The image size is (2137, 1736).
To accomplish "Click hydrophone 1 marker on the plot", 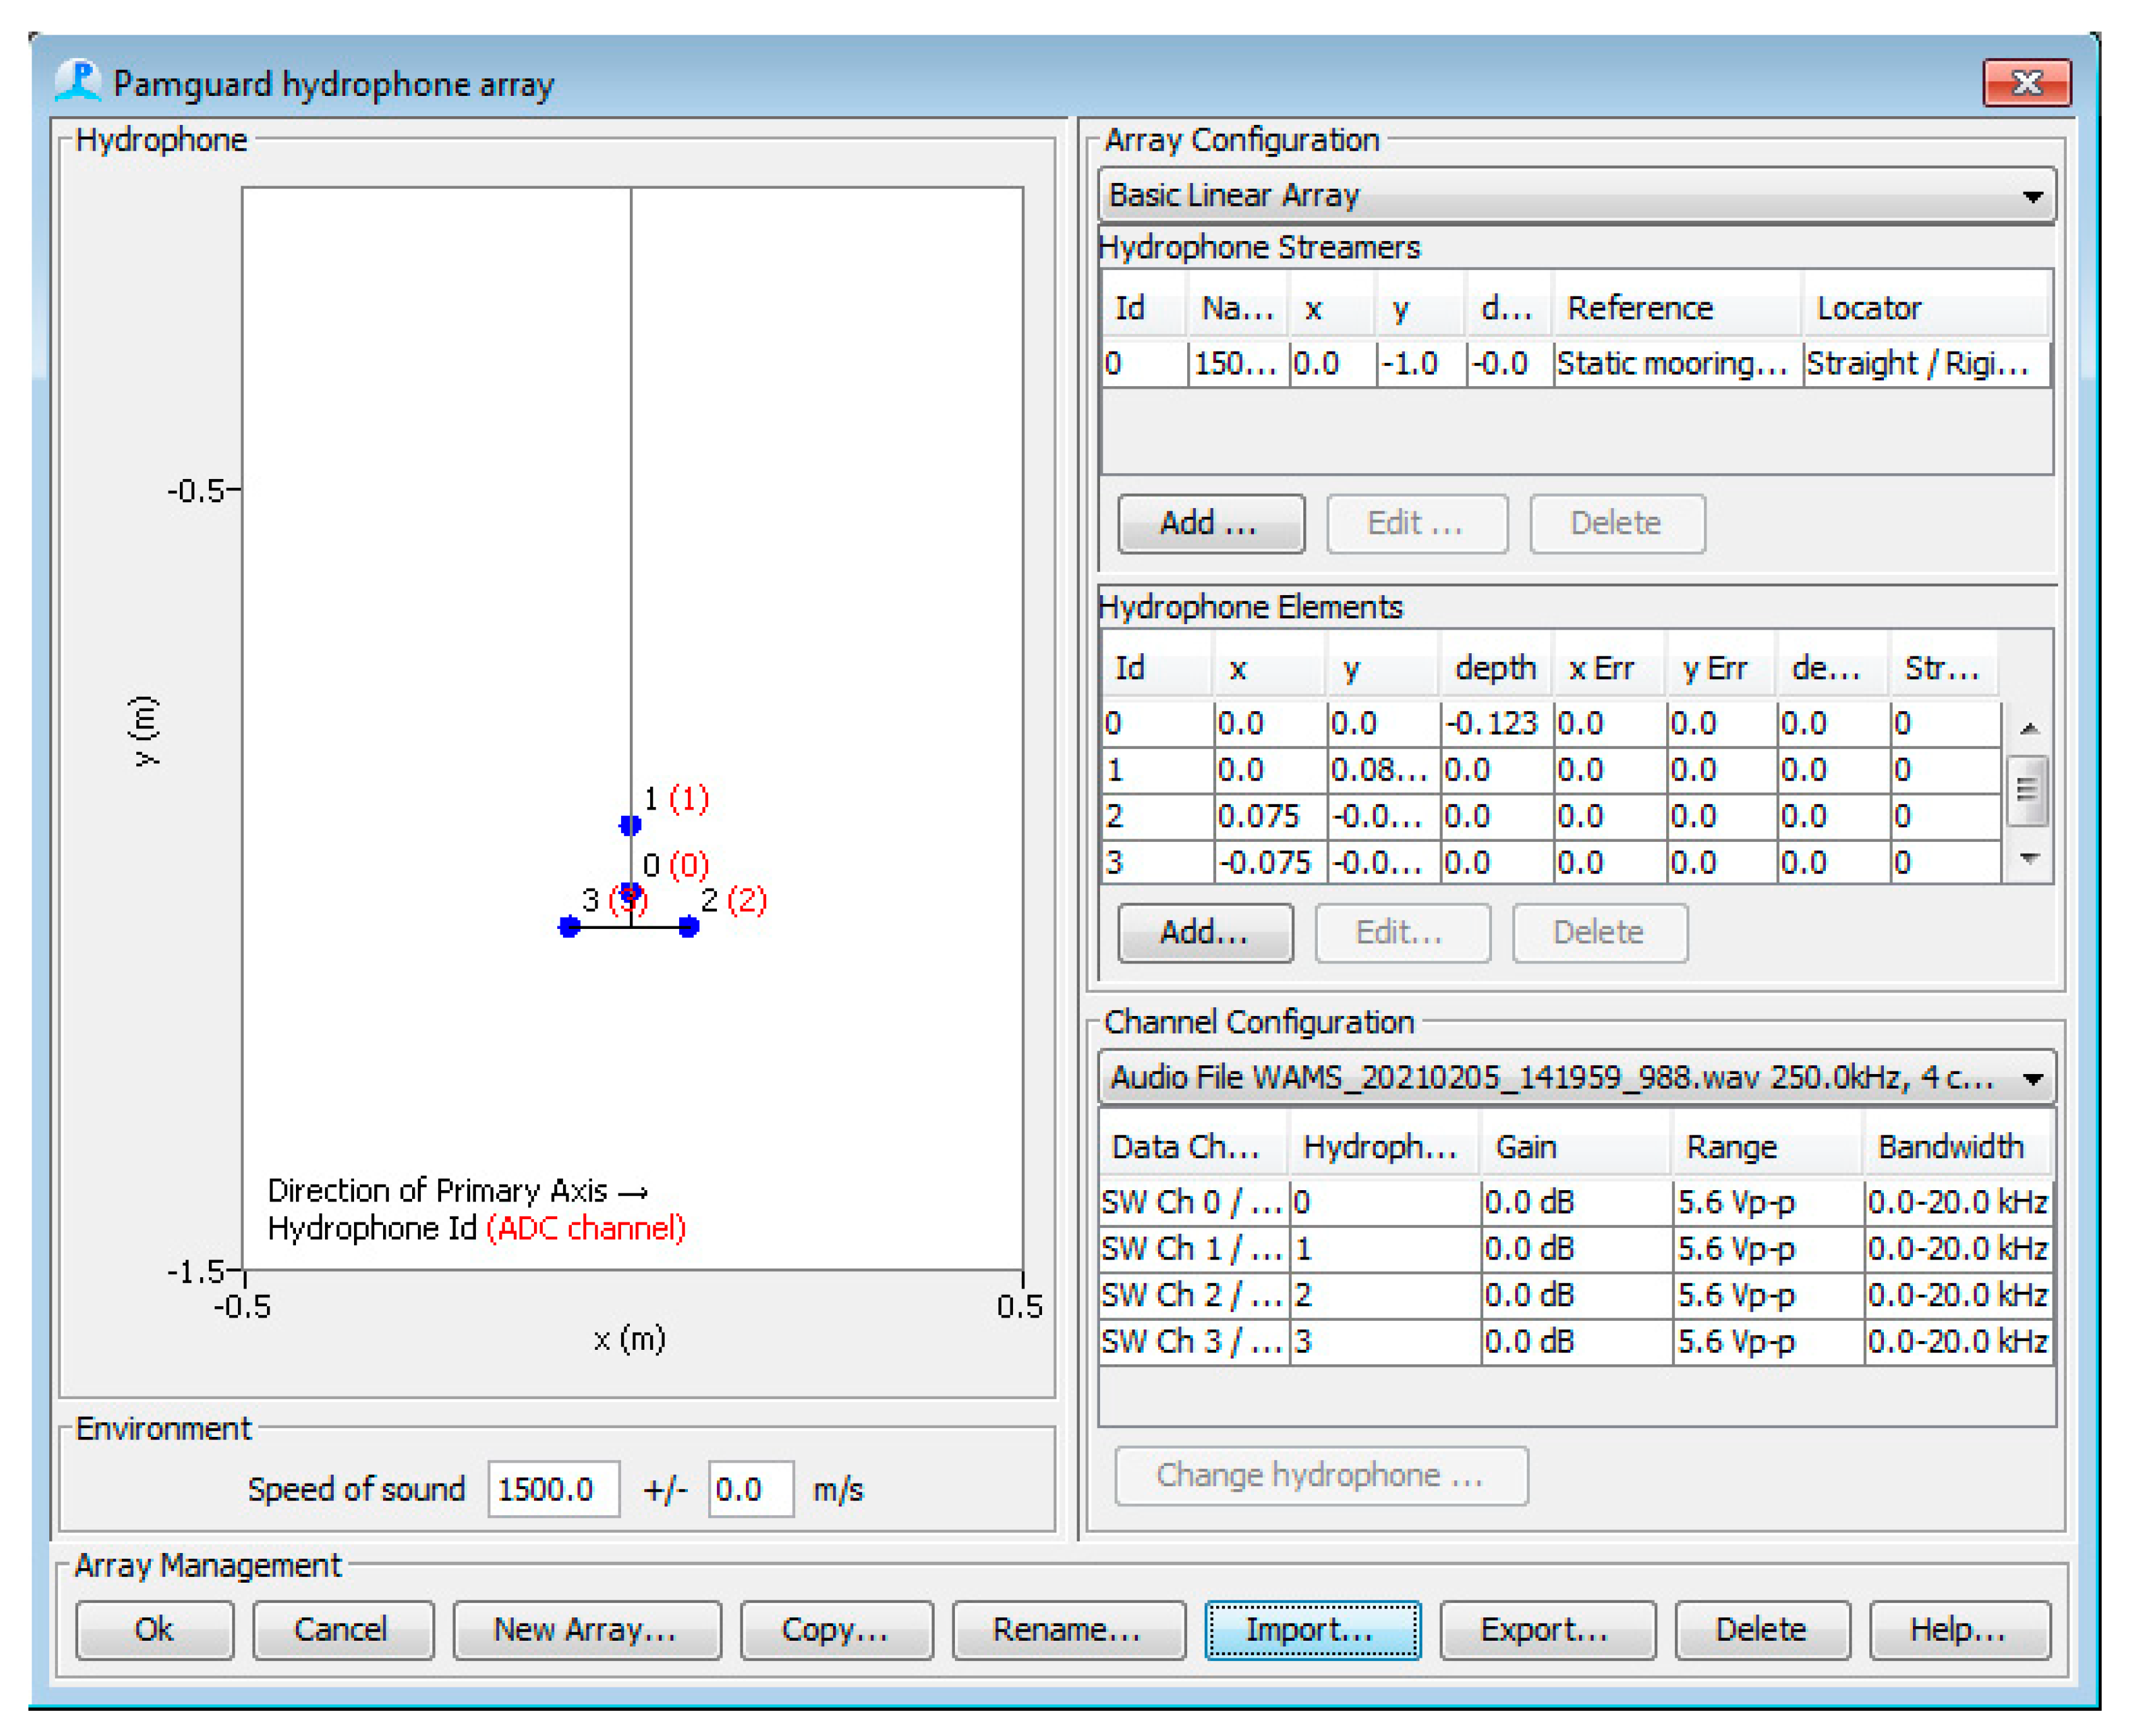I will coord(630,825).
